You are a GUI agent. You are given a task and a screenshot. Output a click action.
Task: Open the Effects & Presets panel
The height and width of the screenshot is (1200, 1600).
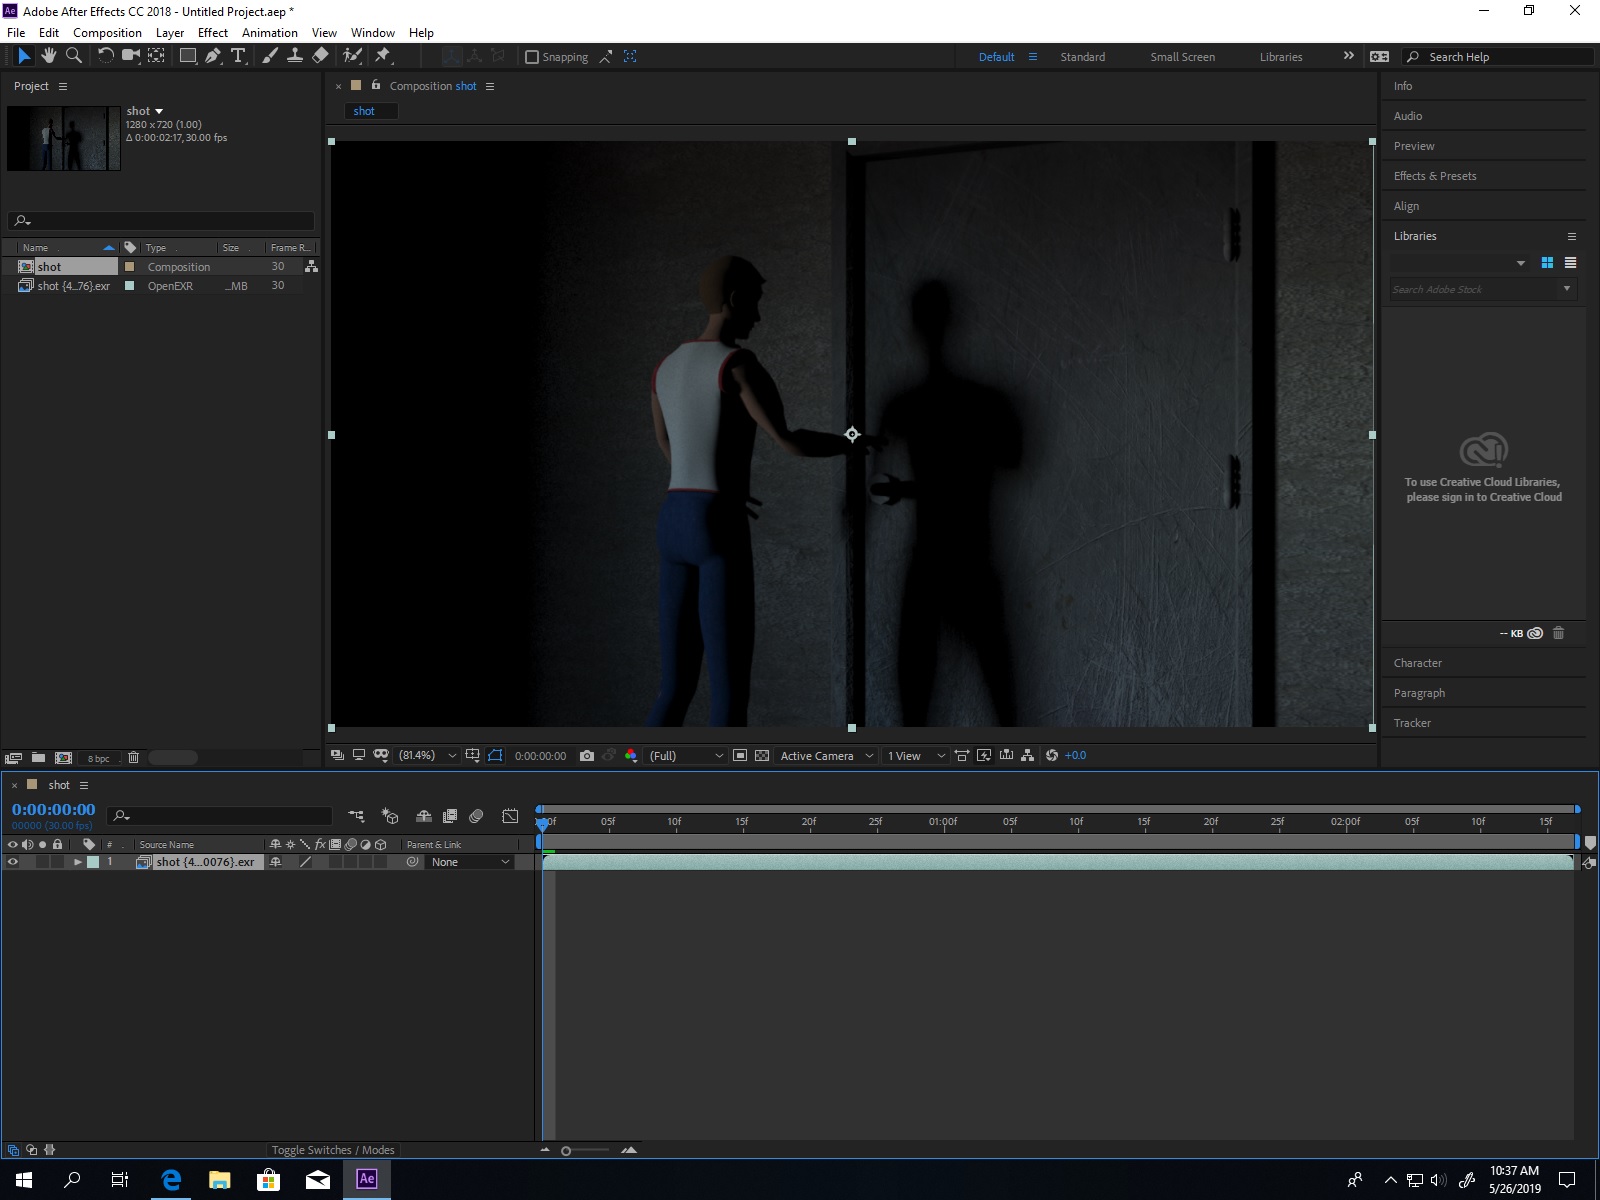(x=1434, y=176)
